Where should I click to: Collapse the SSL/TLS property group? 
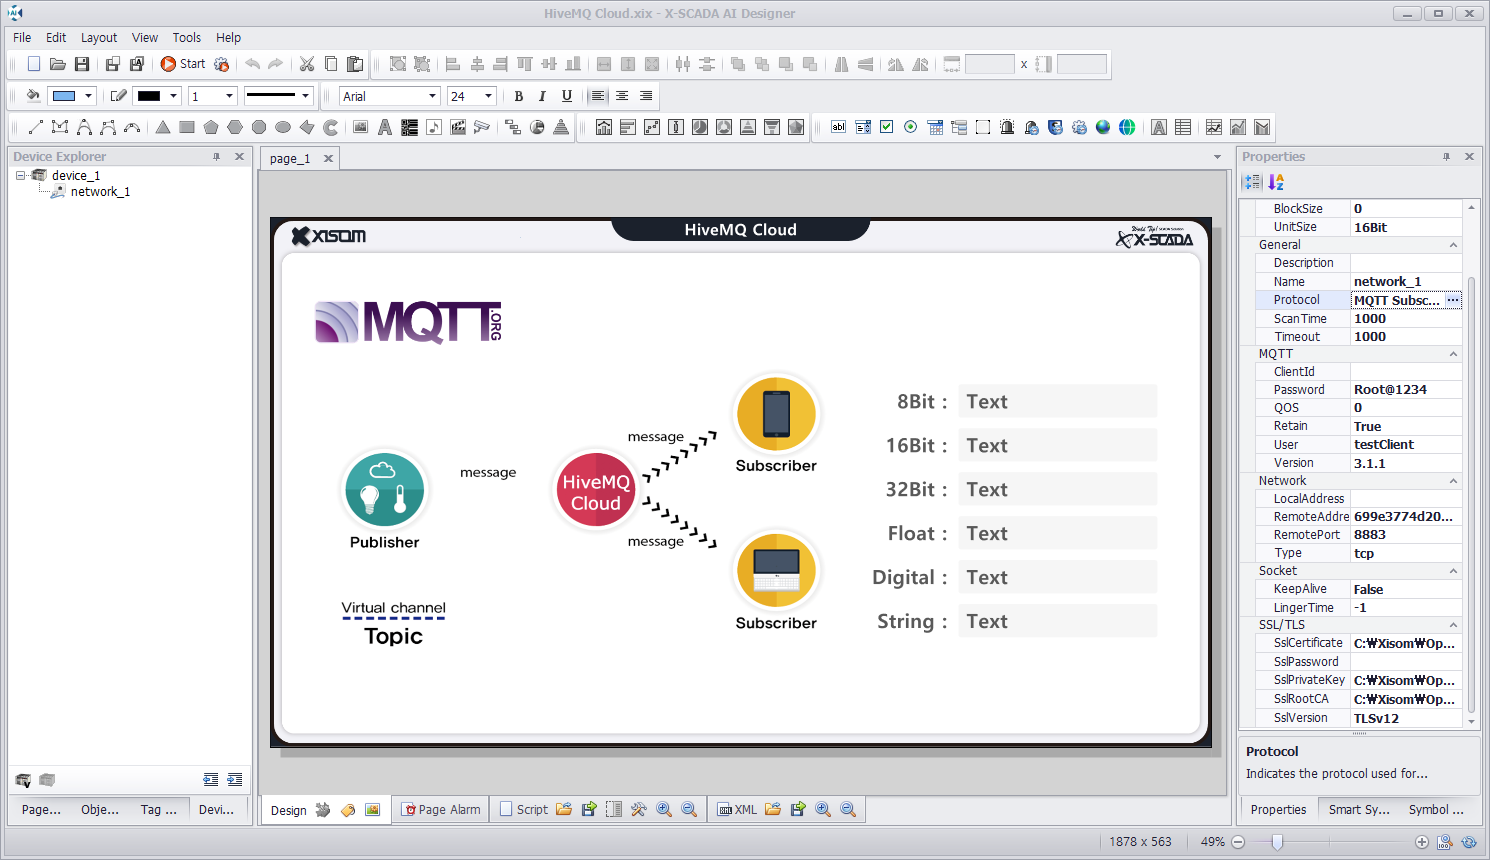click(1453, 625)
